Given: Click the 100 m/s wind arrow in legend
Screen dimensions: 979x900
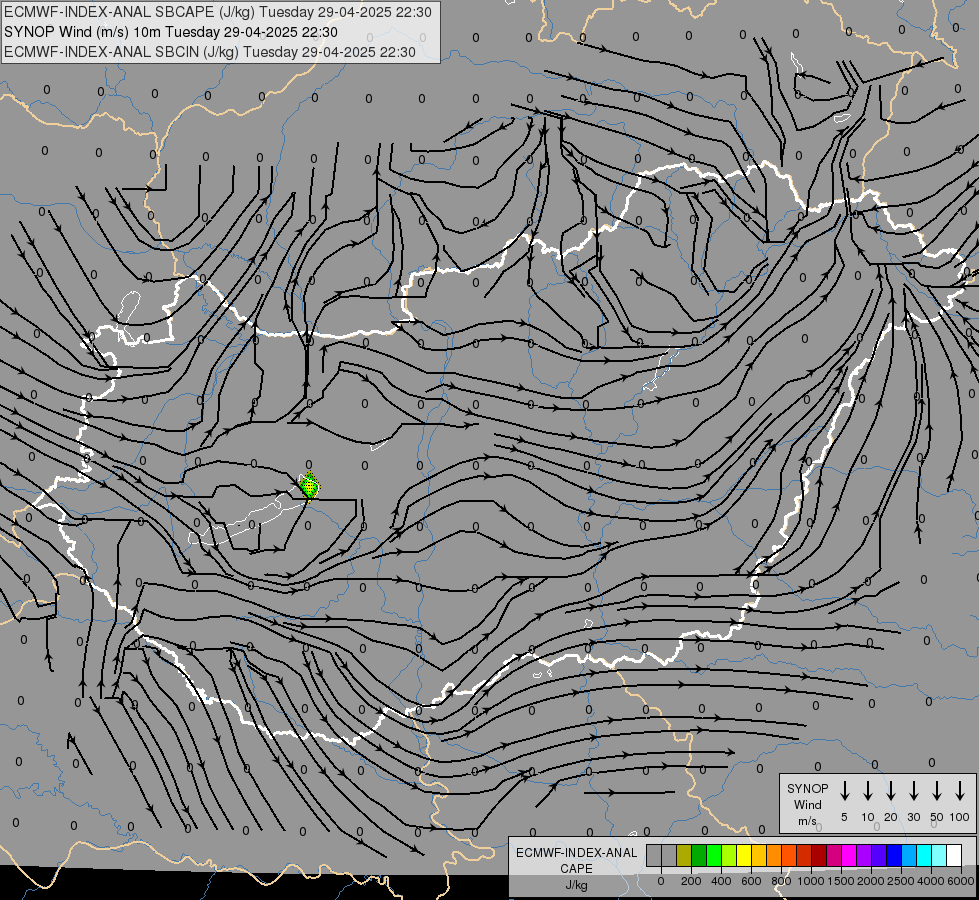Looking at the screenshot, I should (x=960, y=791).
